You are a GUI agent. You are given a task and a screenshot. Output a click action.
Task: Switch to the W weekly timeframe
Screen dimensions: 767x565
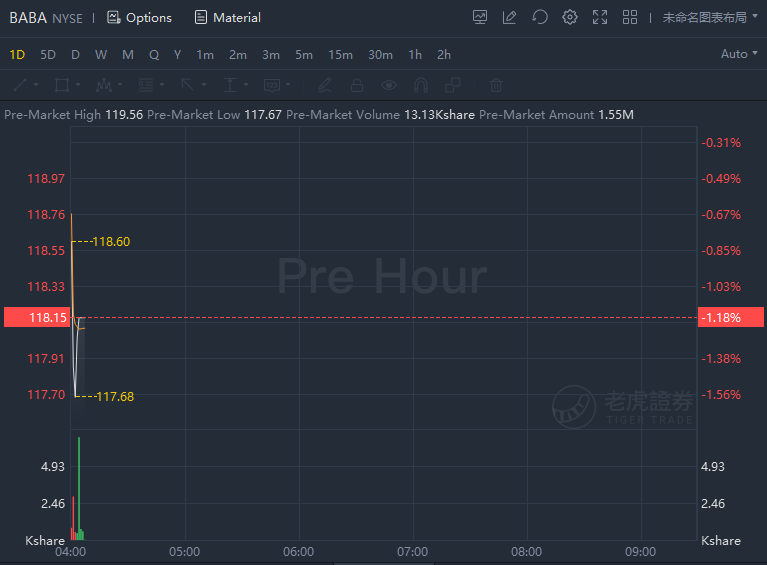coord(101,54)
